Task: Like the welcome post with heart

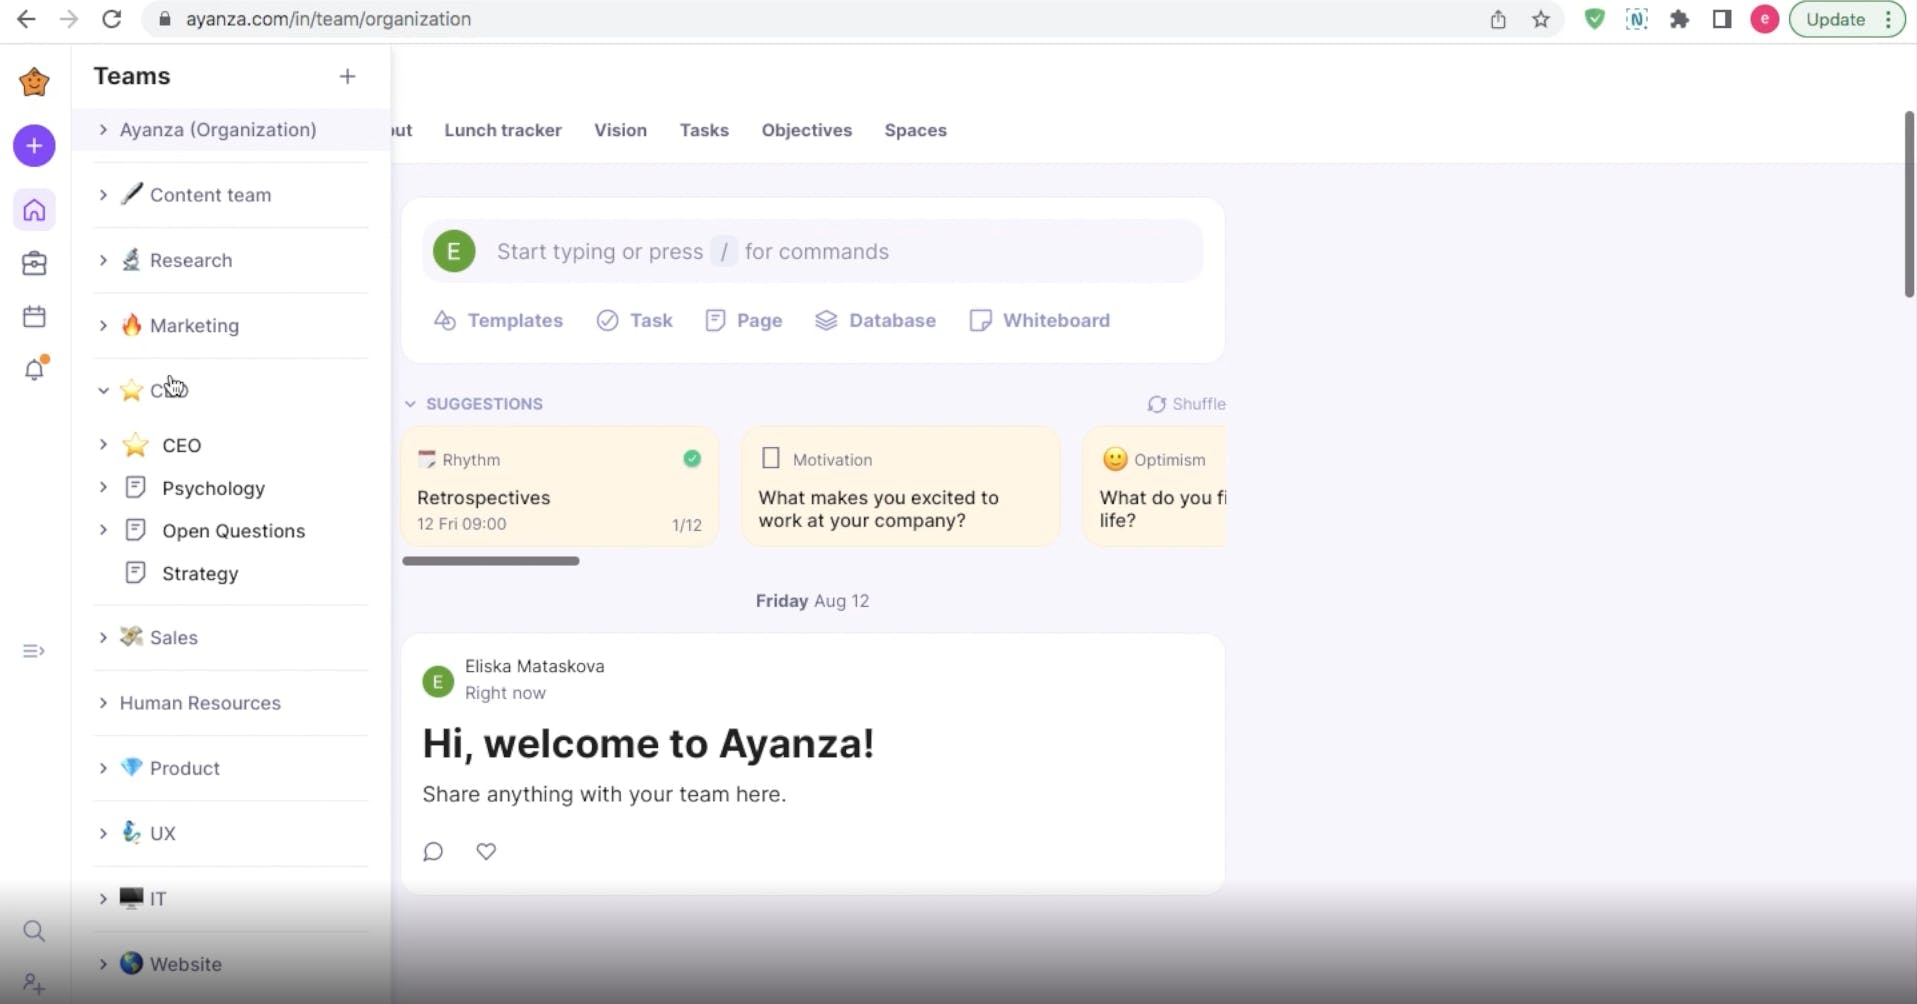Action: pos(486,851)
